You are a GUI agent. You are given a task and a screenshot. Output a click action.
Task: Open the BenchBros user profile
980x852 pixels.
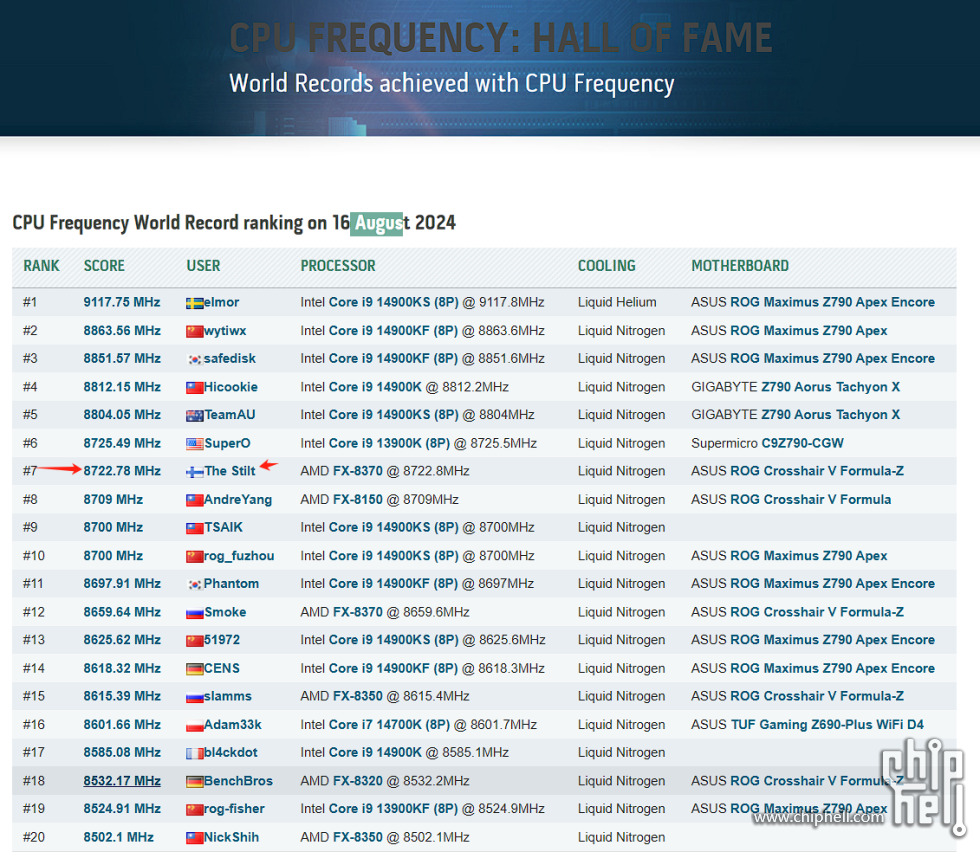(x=238, y=781)
